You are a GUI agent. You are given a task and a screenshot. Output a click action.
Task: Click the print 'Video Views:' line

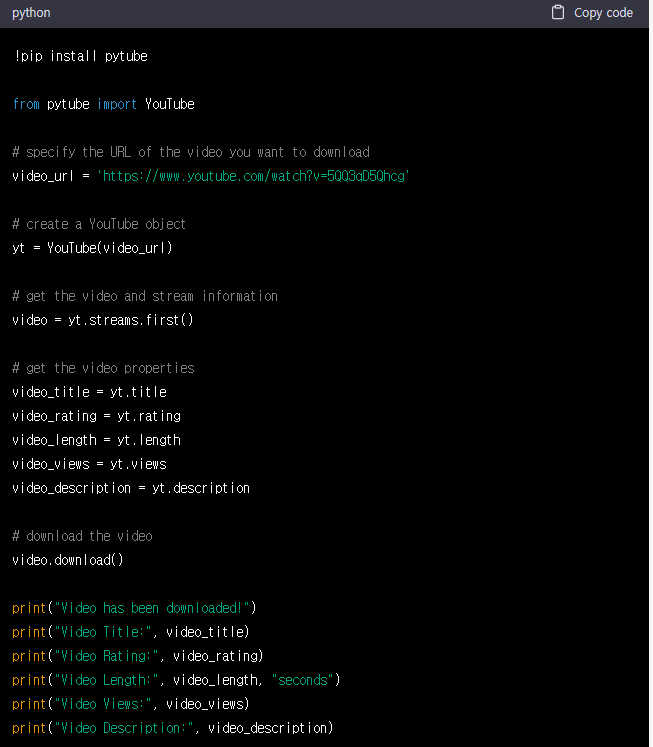click(131, 704)
